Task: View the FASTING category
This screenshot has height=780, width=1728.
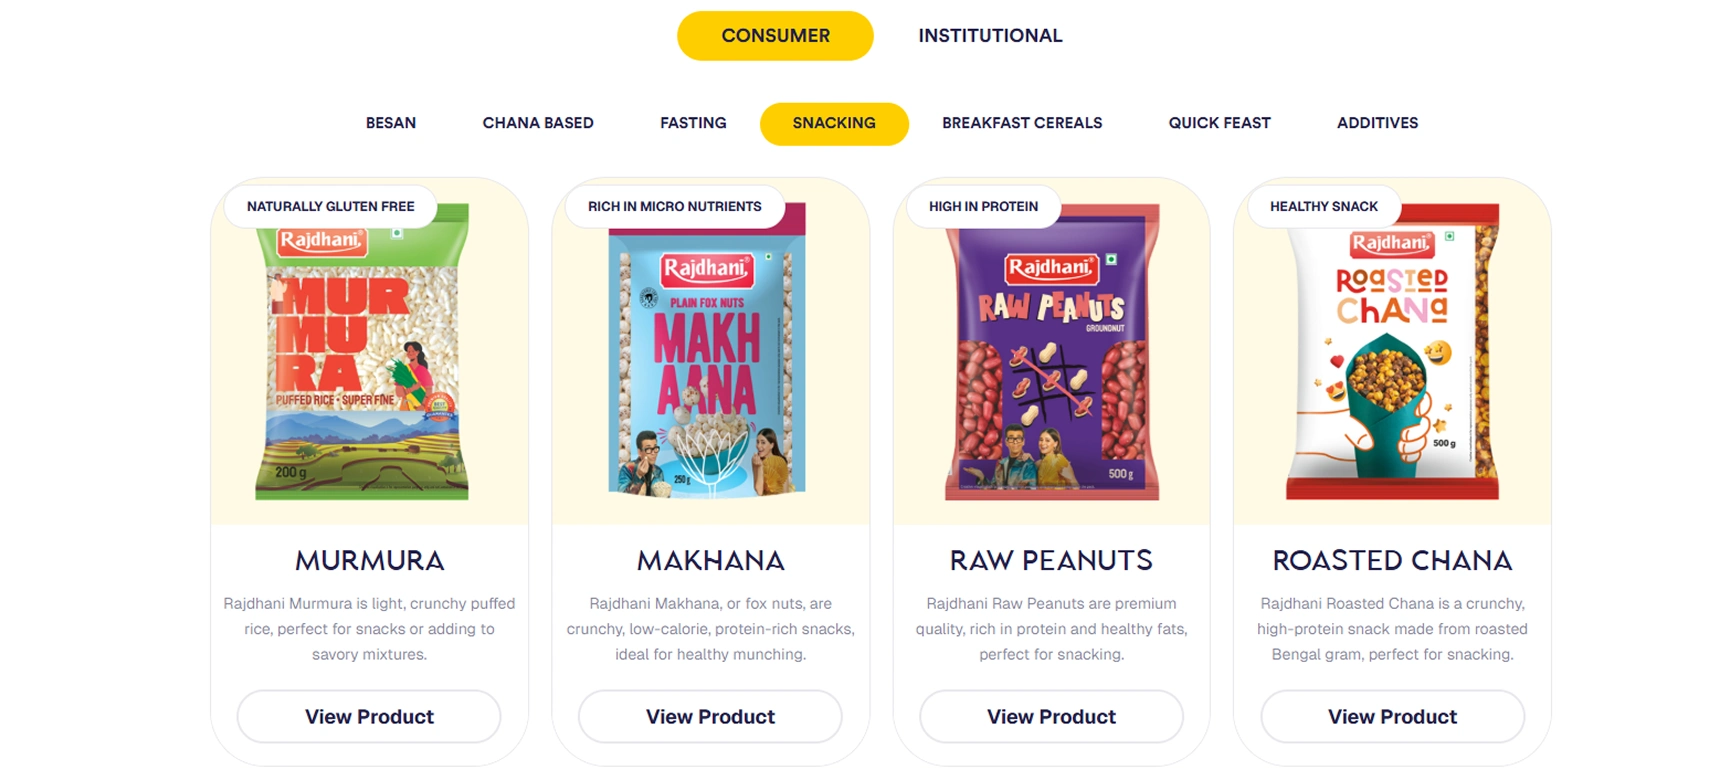Action: tap(693, 123)
